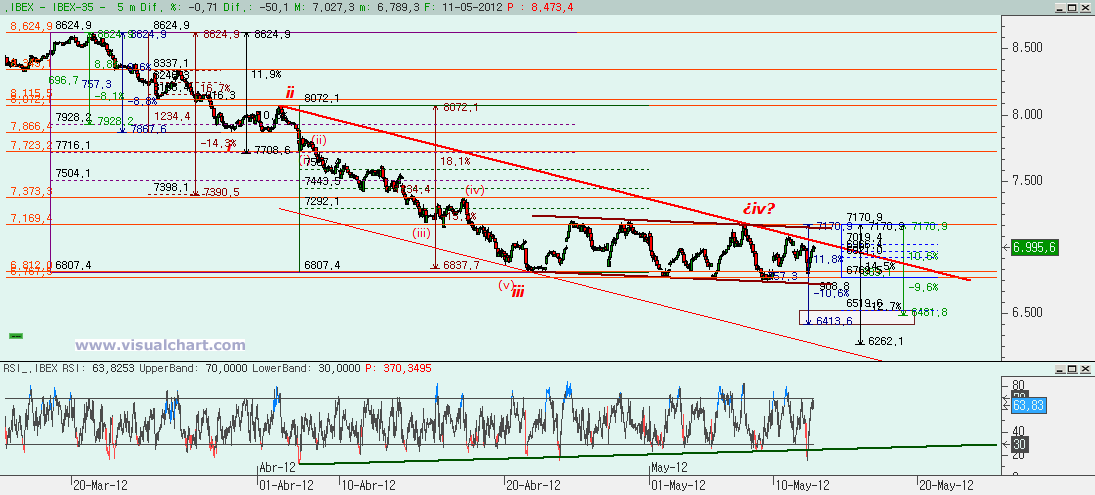Image resolution: width=1095 pixels, height=495 pixels.
Task: Click the 10-May-12 date axis label
Action: tap(802, 484)
